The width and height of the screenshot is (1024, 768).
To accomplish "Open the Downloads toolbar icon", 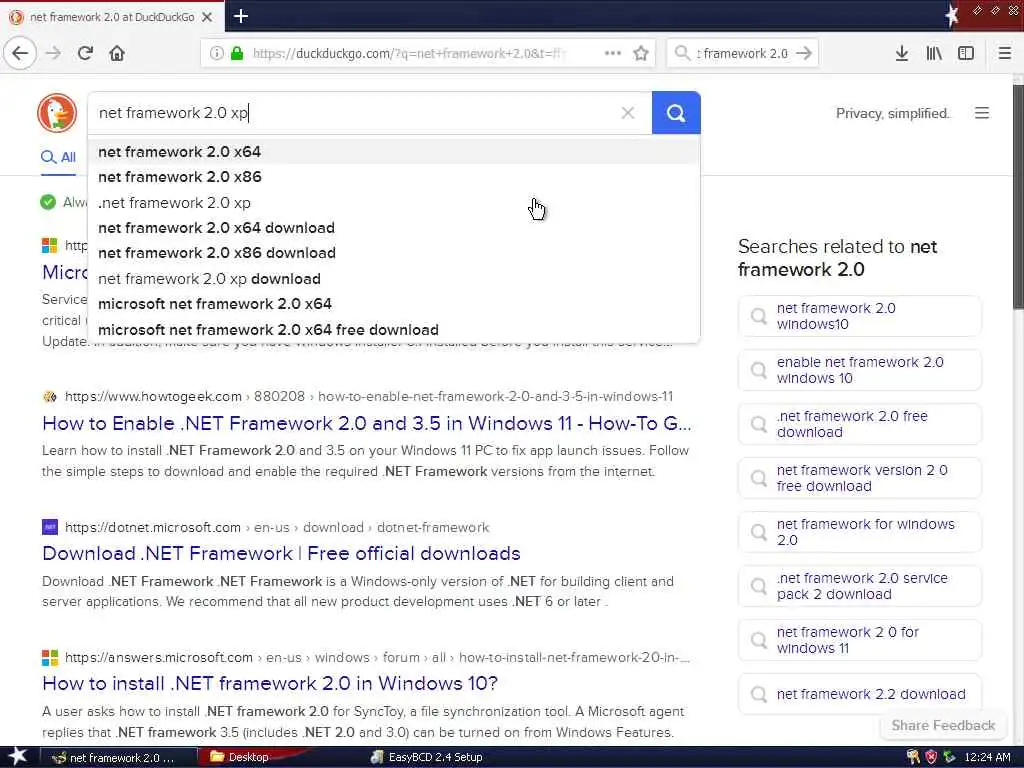I will [x=902, y=53].
